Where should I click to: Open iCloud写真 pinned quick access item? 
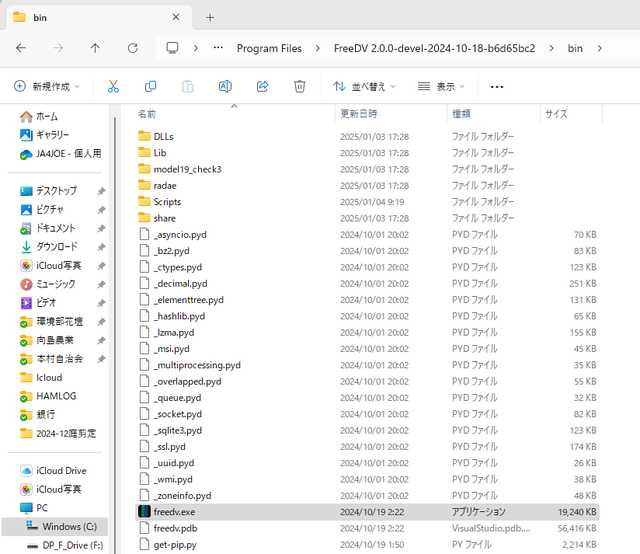(x=51, y=266)
